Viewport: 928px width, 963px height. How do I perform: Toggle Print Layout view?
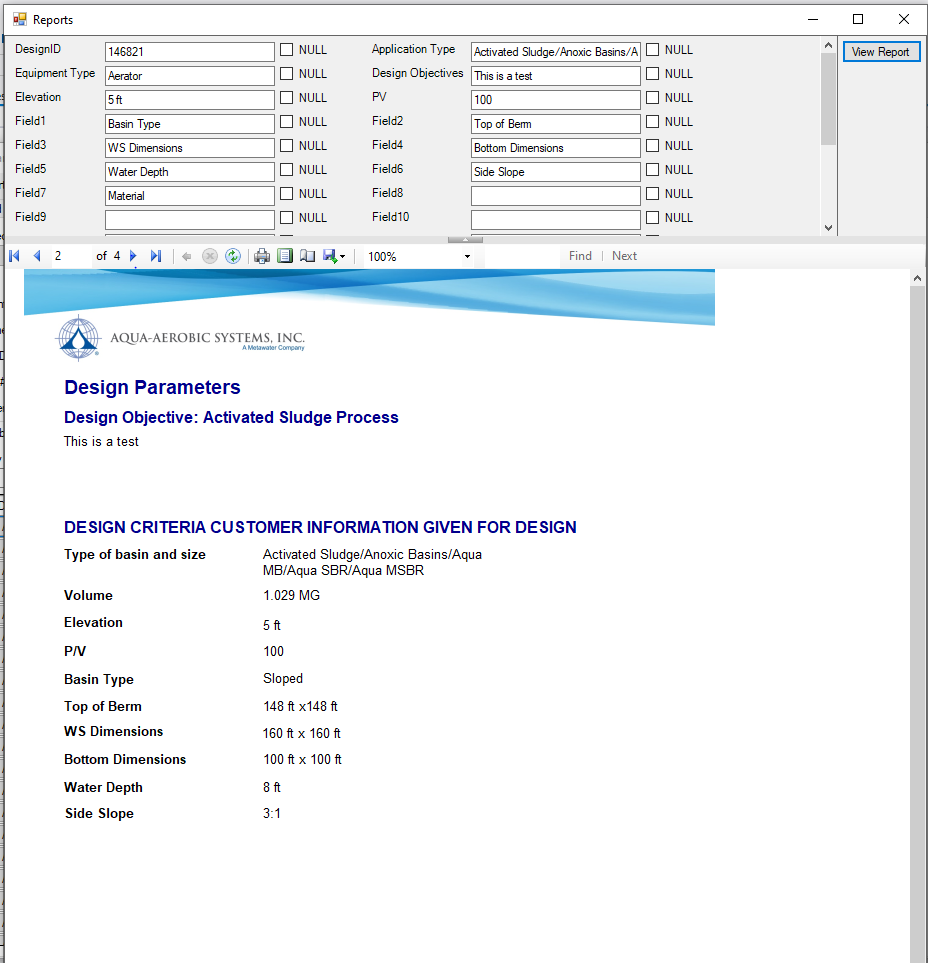(285, 256)
